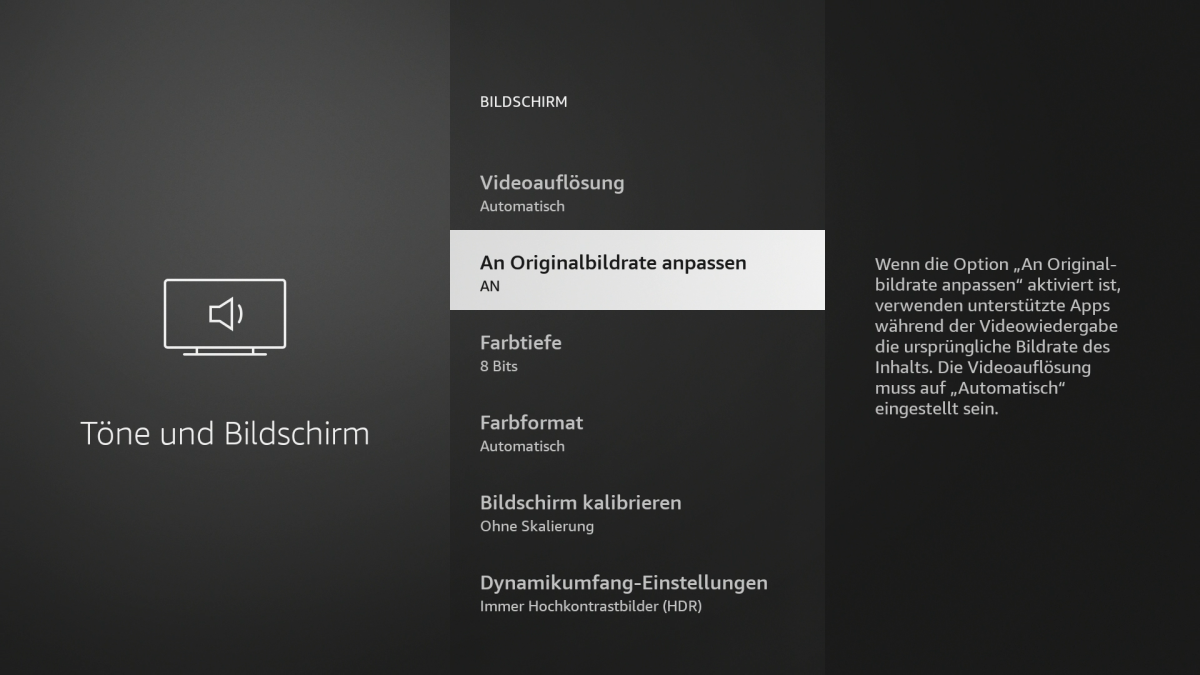Click 'Automatisch' under Videoauflösung
The image size is (1200, 675).
tap(522, 206)
